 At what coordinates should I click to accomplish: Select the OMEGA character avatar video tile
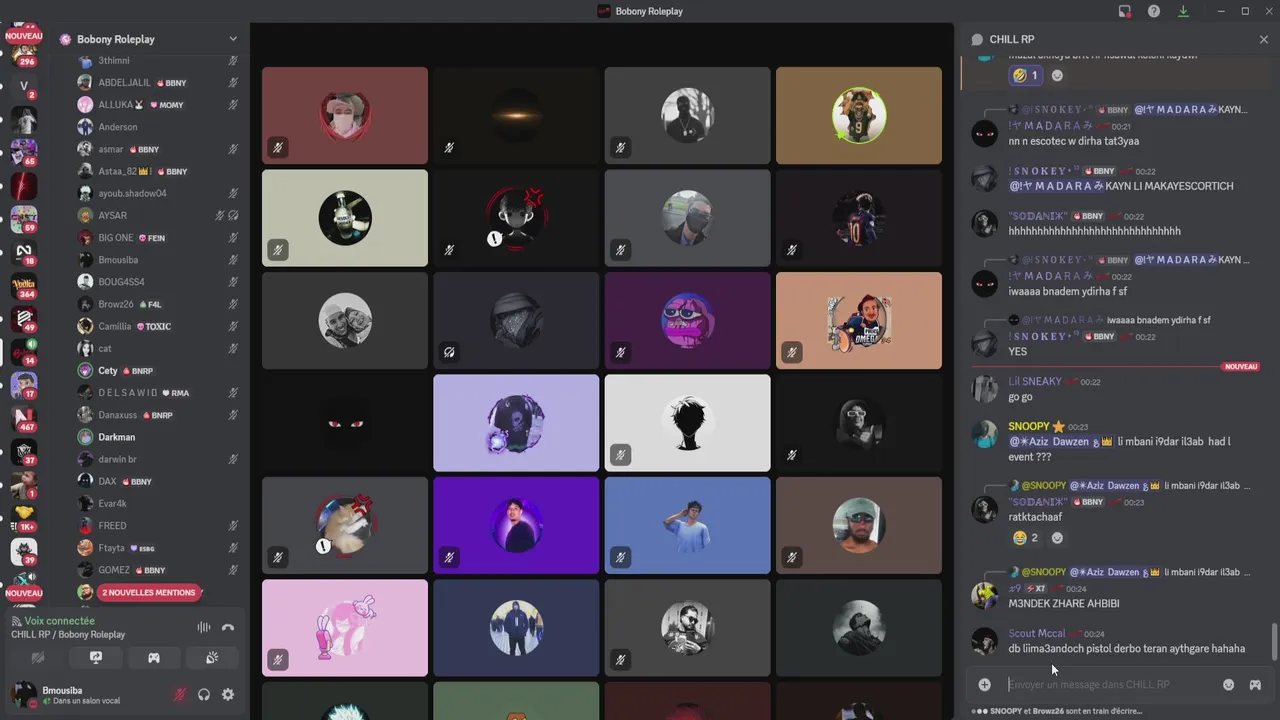[859, 320]
